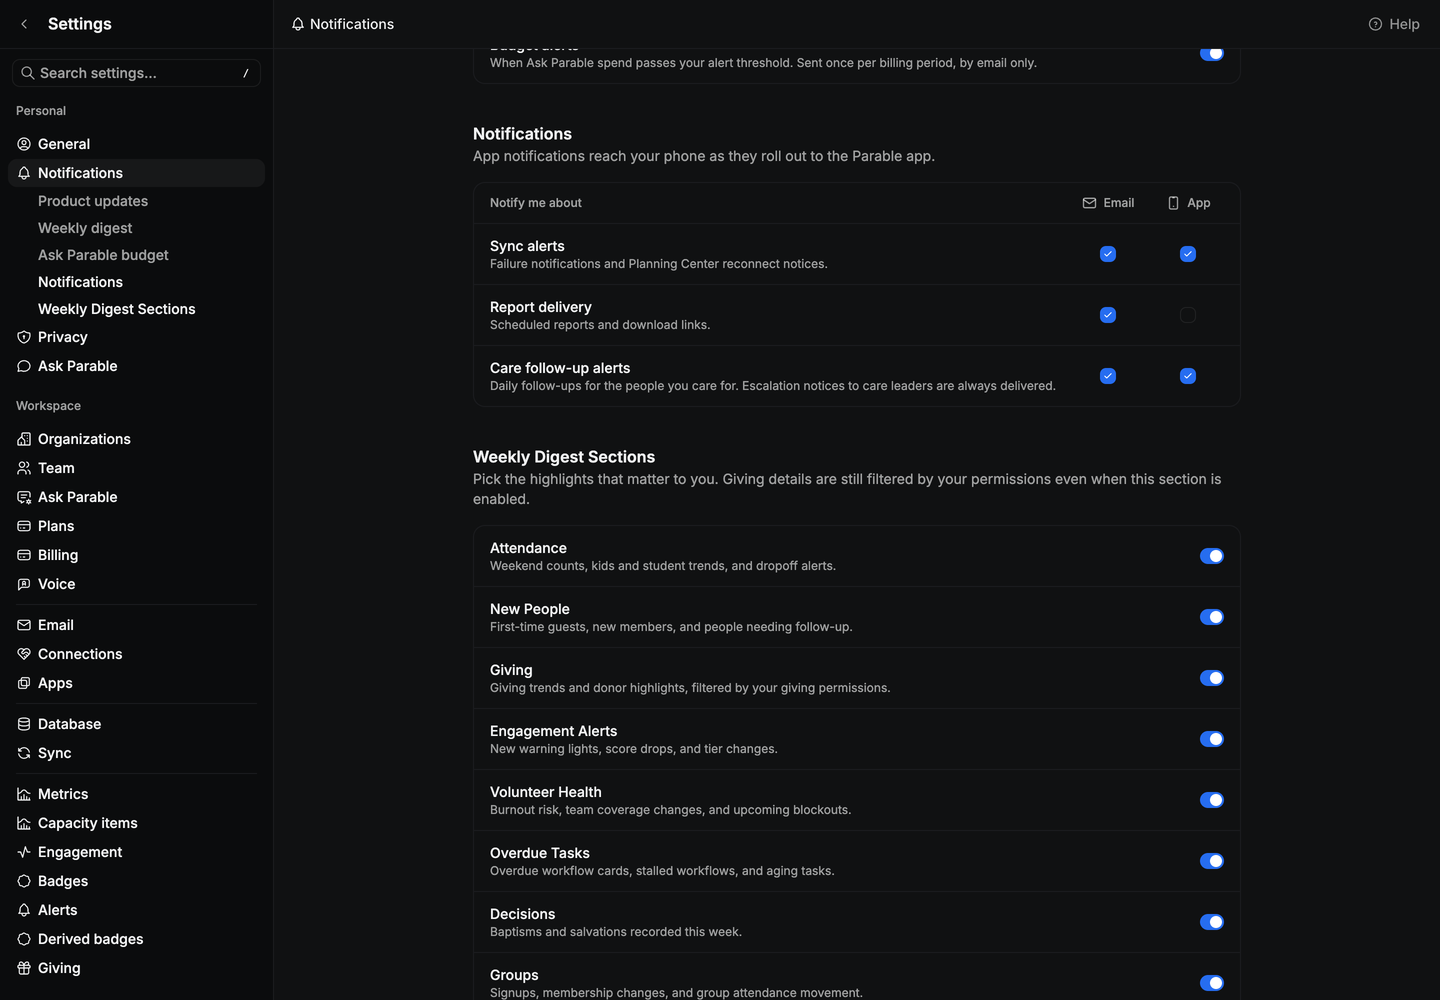Click the Team people icon
This screenshot has height=1000, width=1440.
[24, 468]
